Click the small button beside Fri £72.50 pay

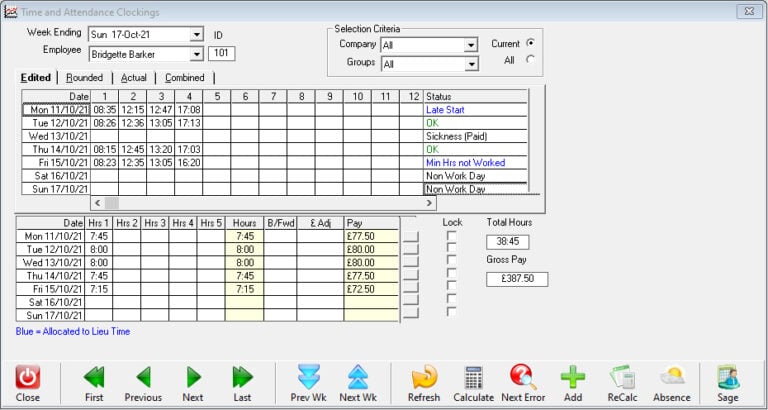[x=411, y=287]
